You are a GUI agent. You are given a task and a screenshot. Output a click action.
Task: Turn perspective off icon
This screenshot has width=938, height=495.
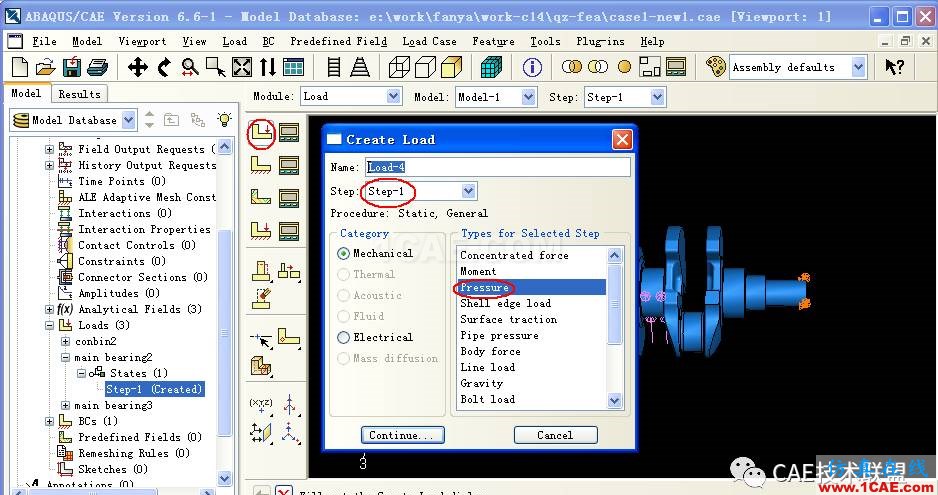(x=334, y=67)
